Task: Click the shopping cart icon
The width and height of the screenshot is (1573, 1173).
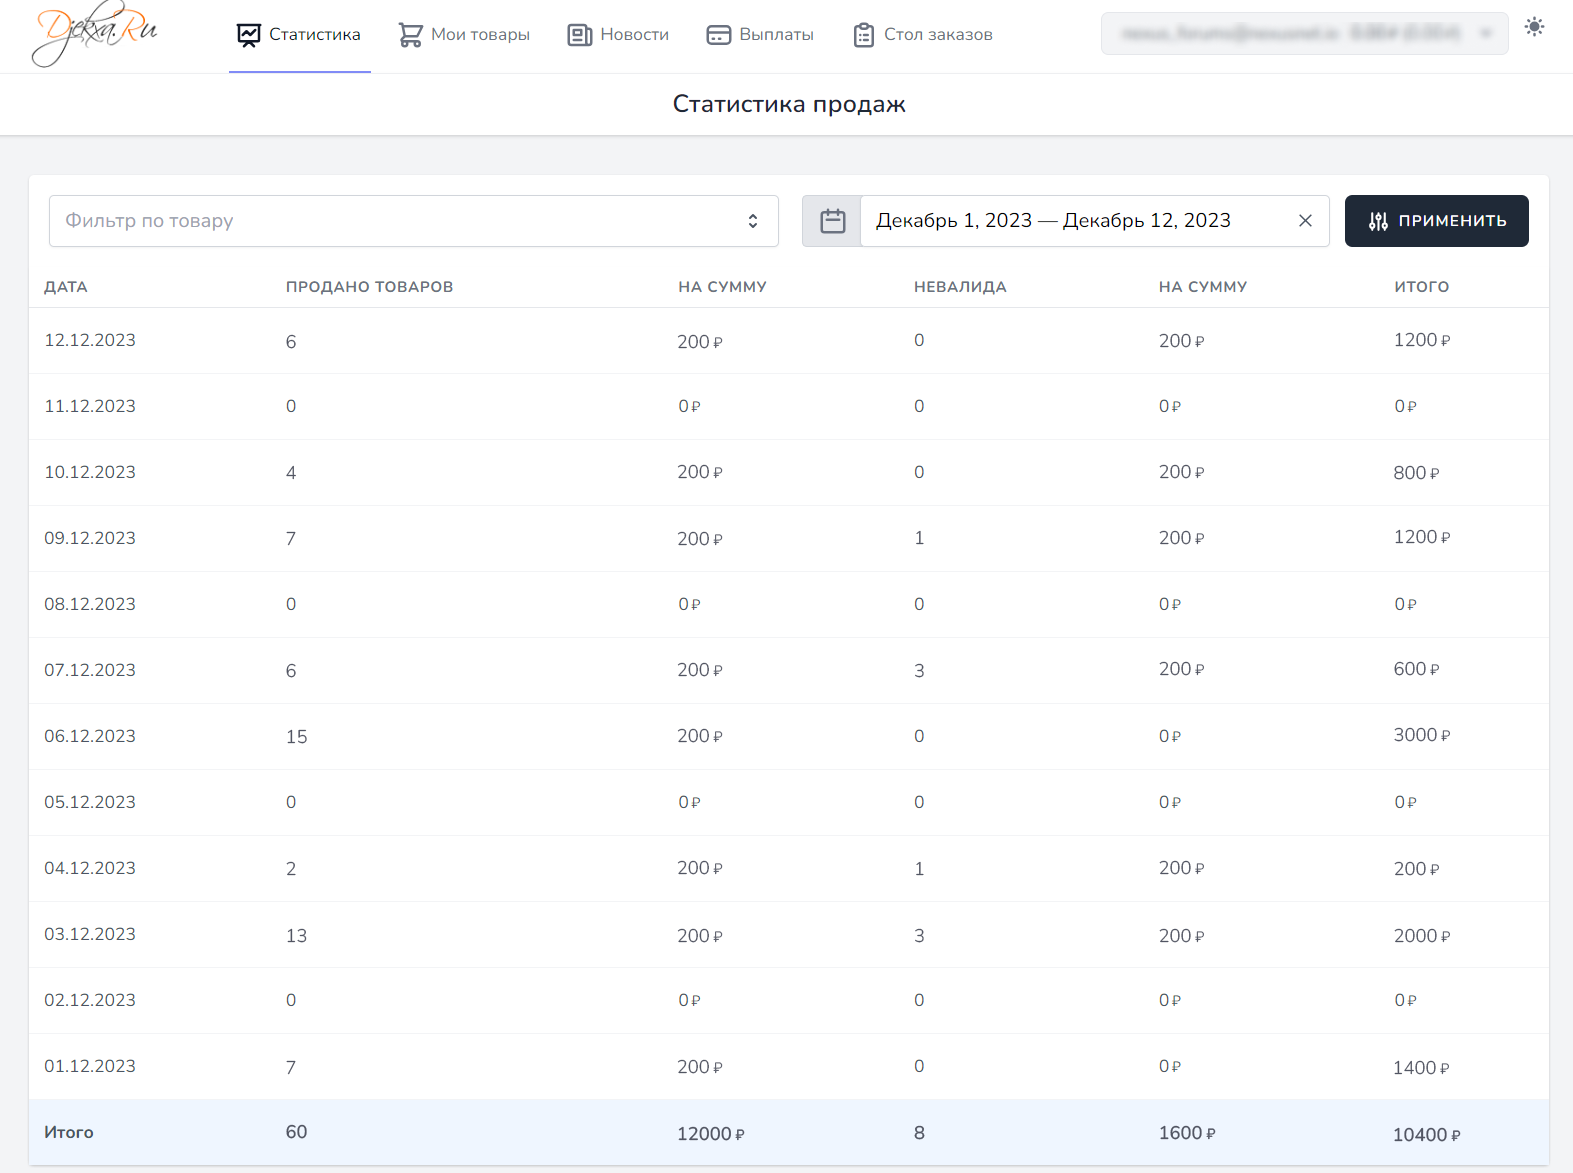Action: [410, 35]
